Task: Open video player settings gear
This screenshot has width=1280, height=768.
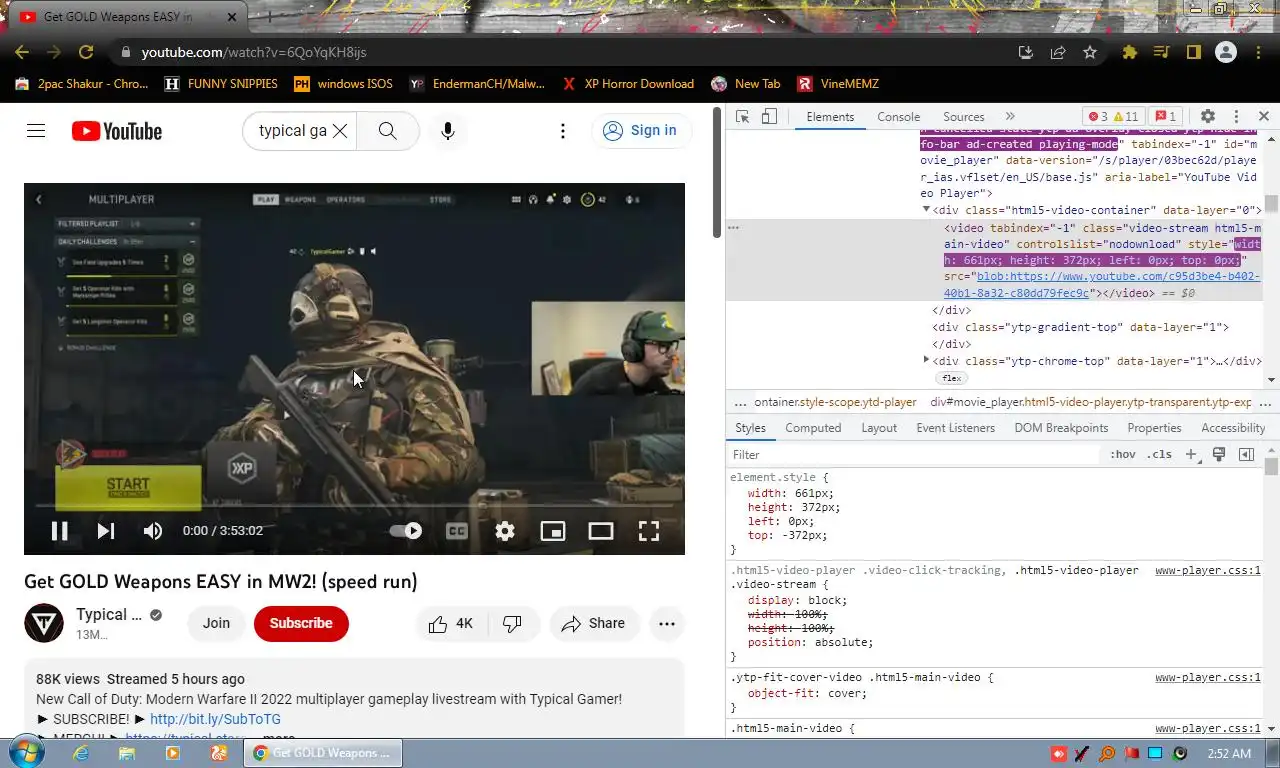Action: (x=505, y=531)
